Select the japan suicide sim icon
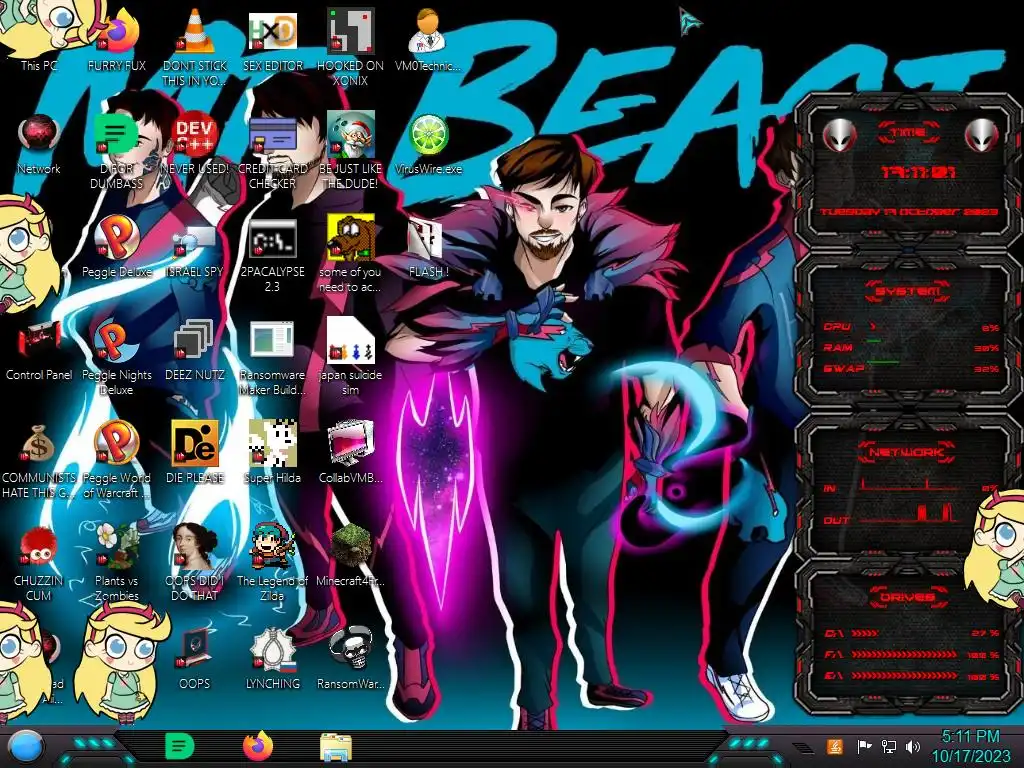1024x768 pixels. click(350, 358)
